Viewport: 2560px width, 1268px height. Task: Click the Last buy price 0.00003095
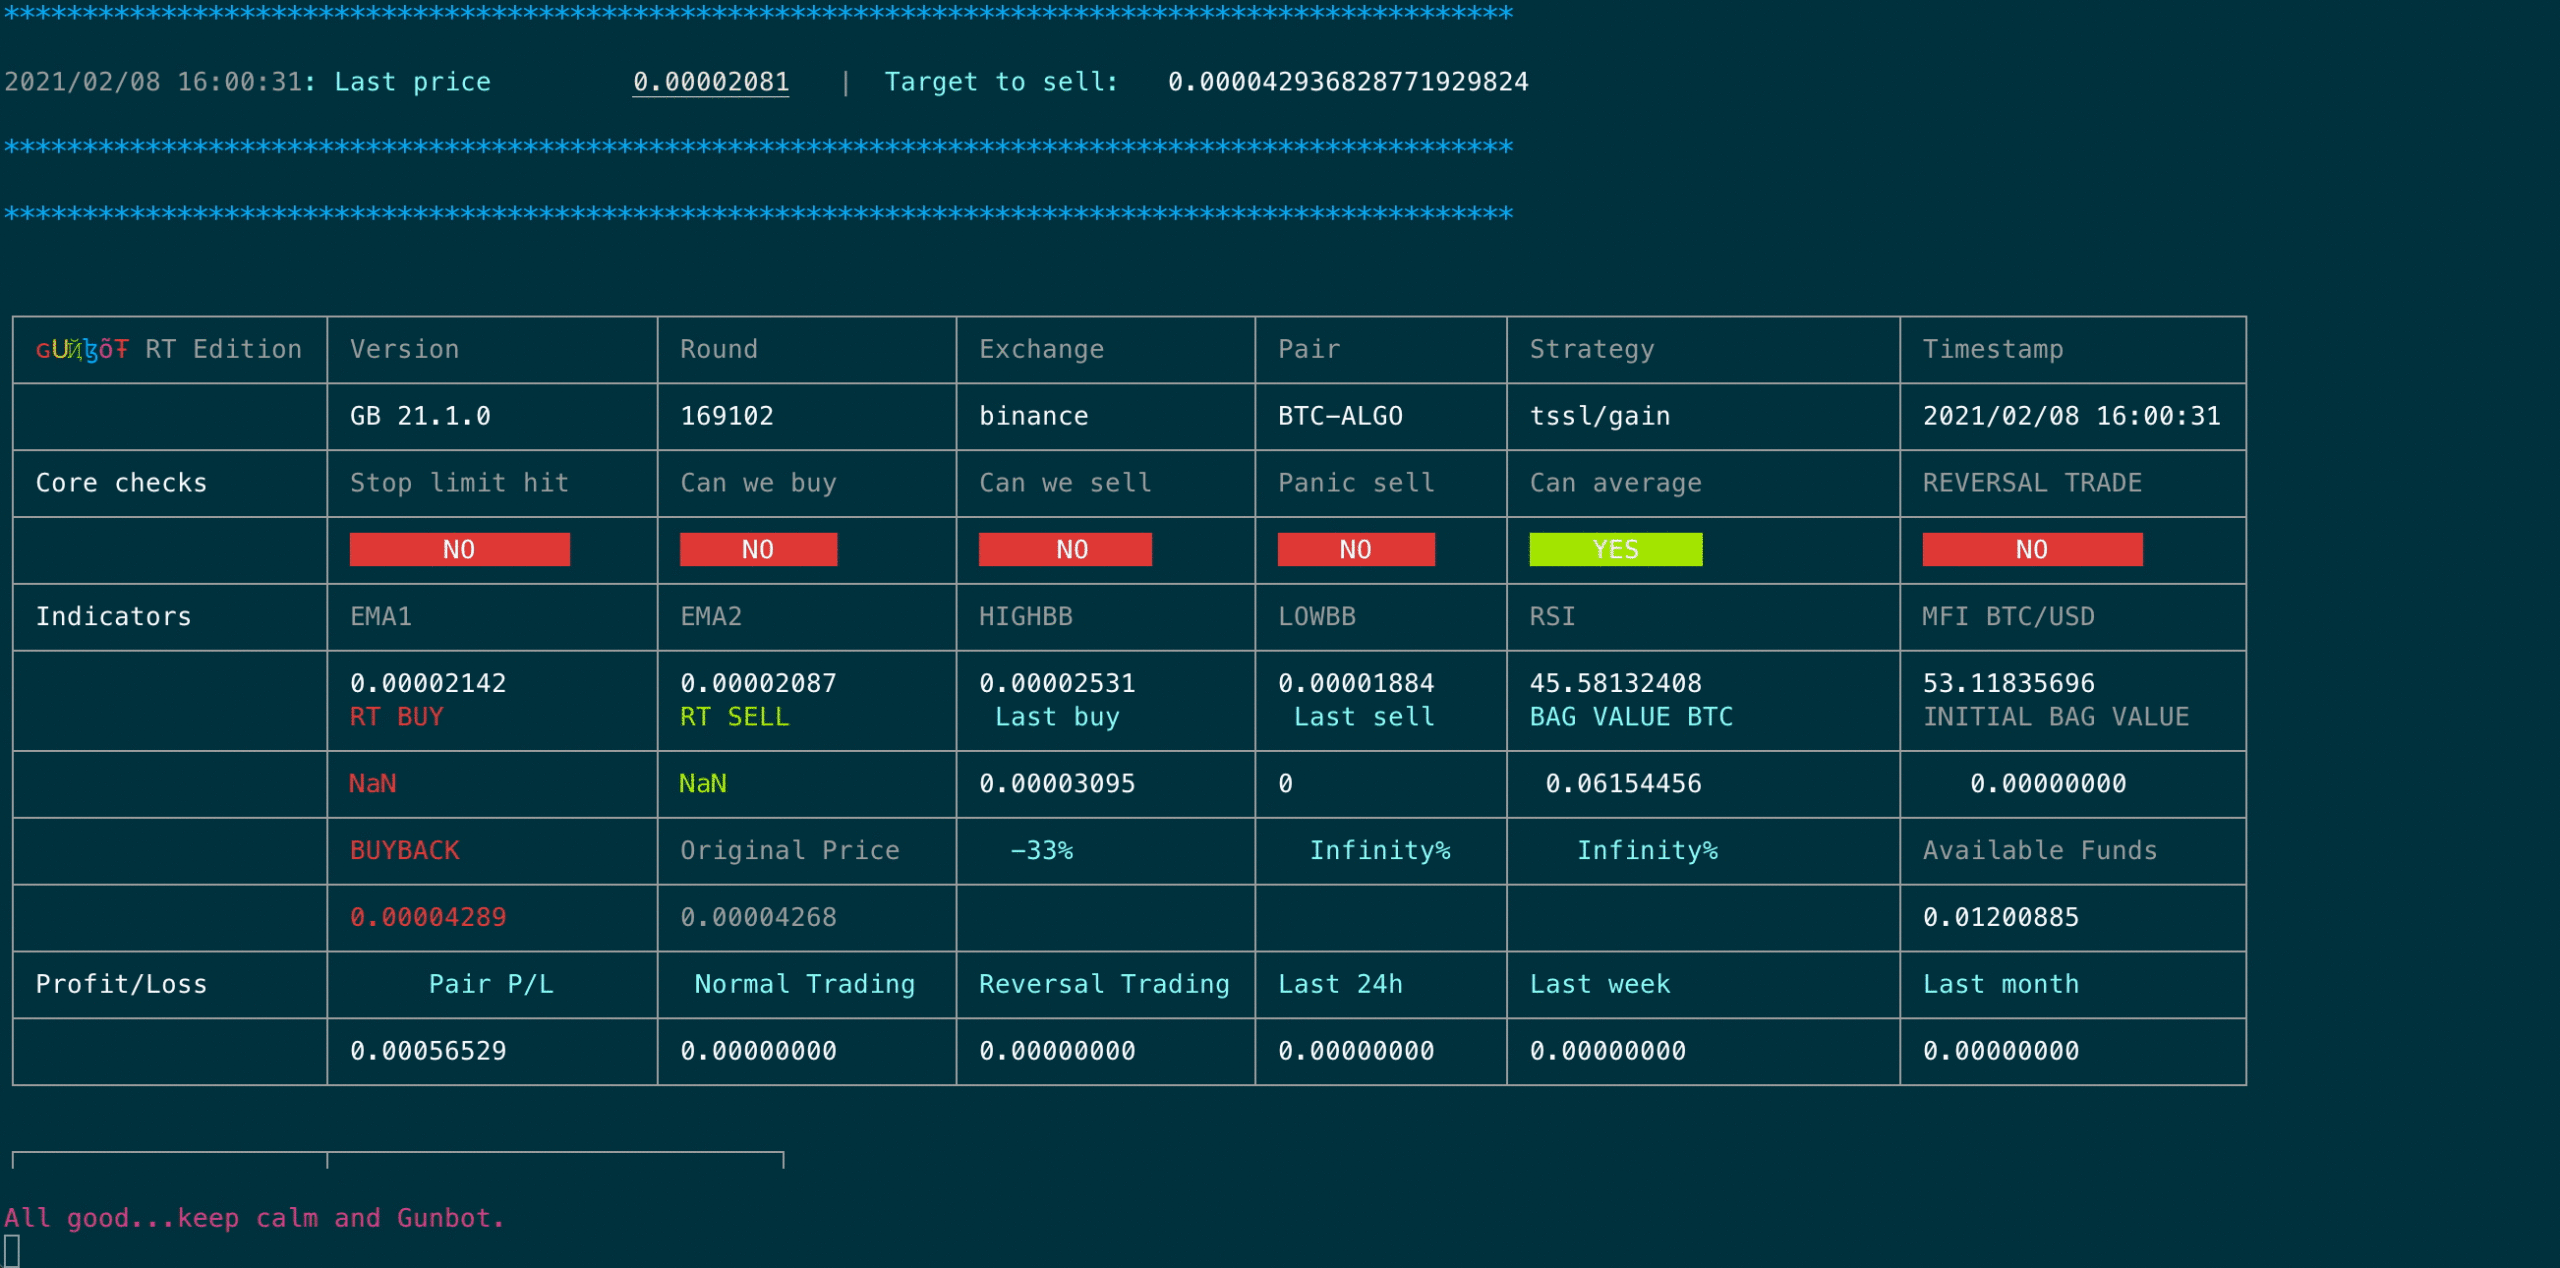[1057, 783]
